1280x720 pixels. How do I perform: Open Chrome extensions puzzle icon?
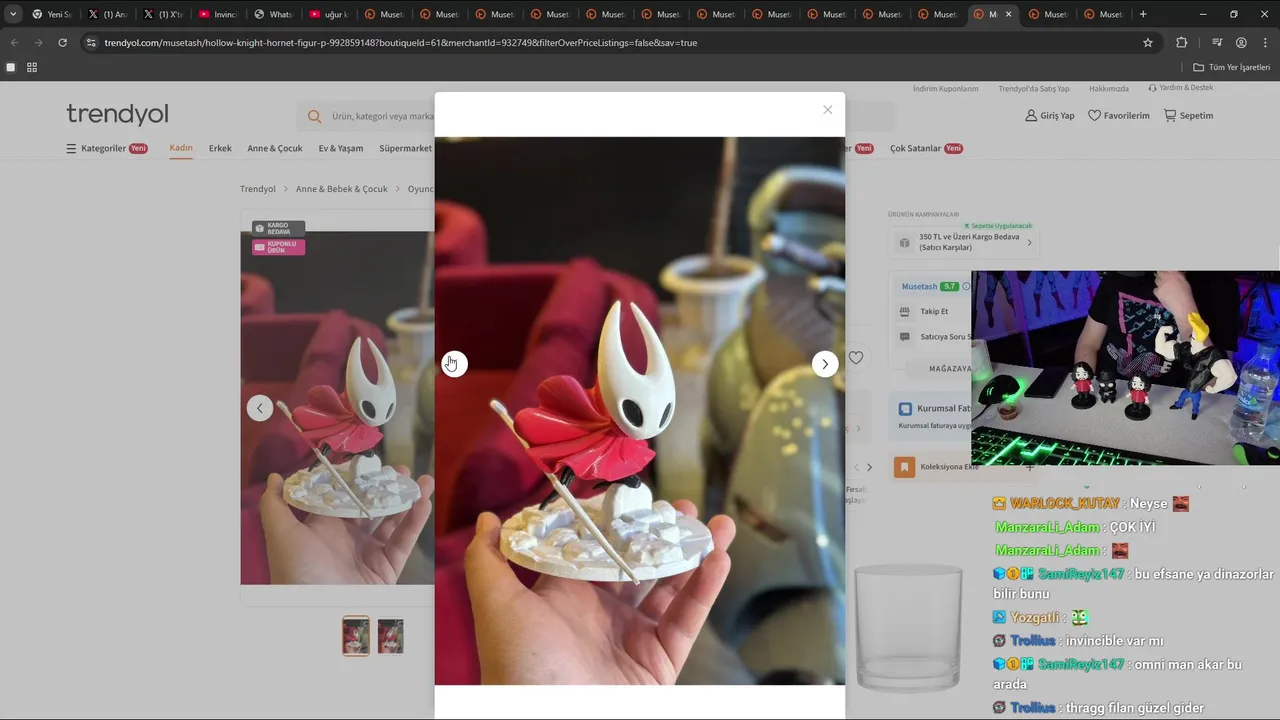coord(1181,43)
